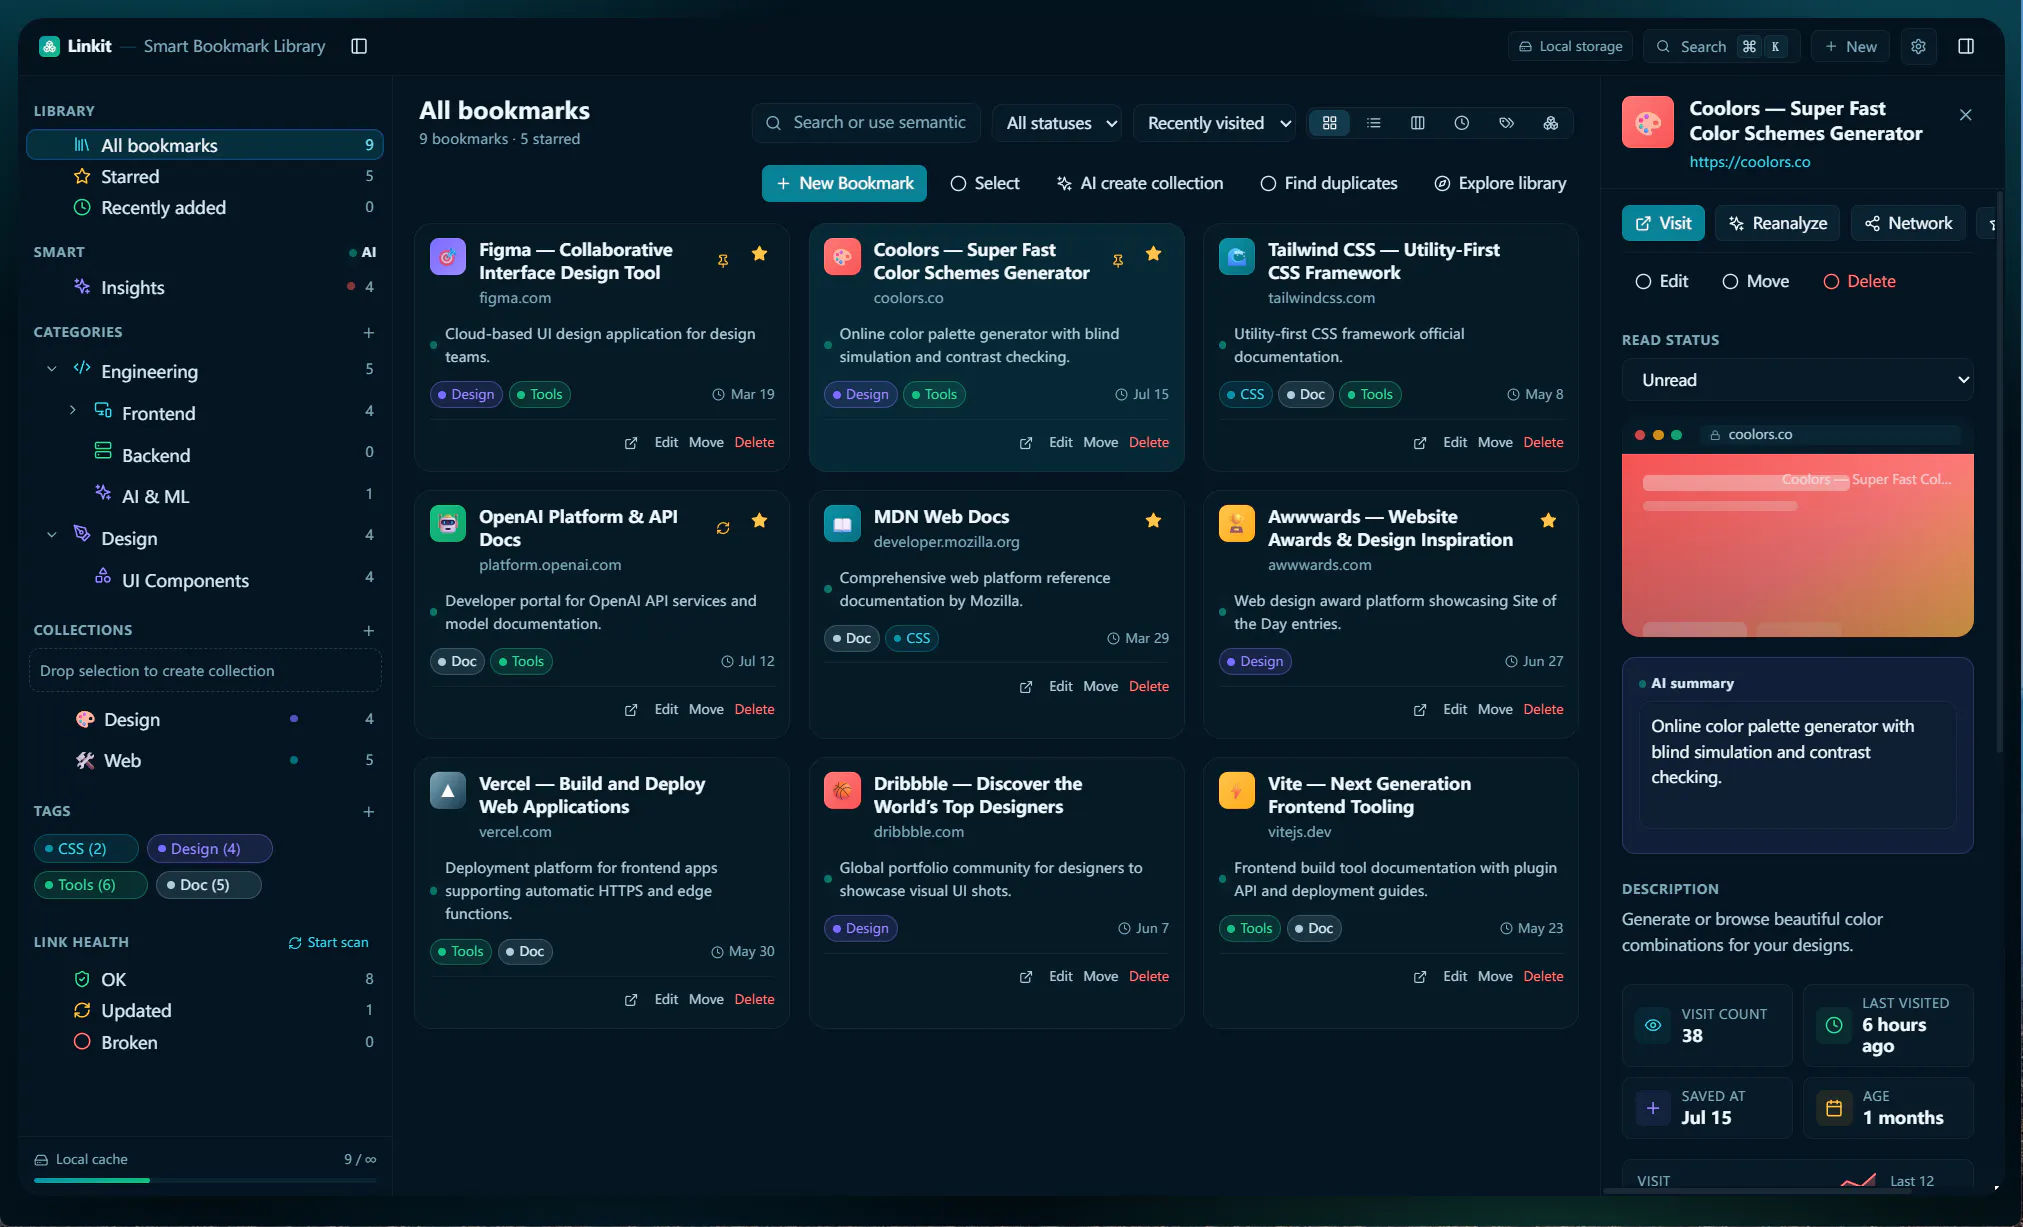2023x1227 pixels.
Task: Click Network button in detail panel
Action: pos(1908,223)
